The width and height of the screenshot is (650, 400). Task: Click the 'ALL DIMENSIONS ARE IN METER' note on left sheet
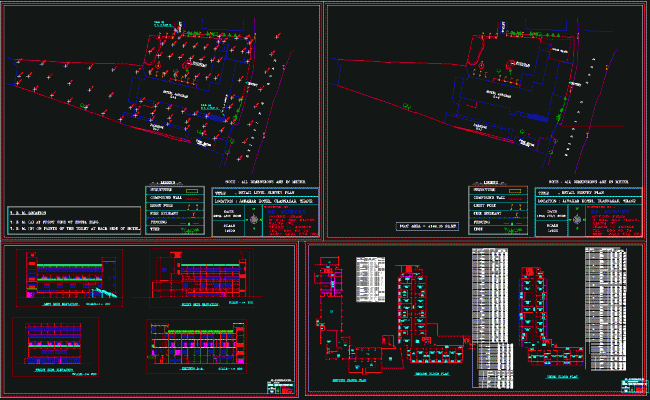(265, 182)
